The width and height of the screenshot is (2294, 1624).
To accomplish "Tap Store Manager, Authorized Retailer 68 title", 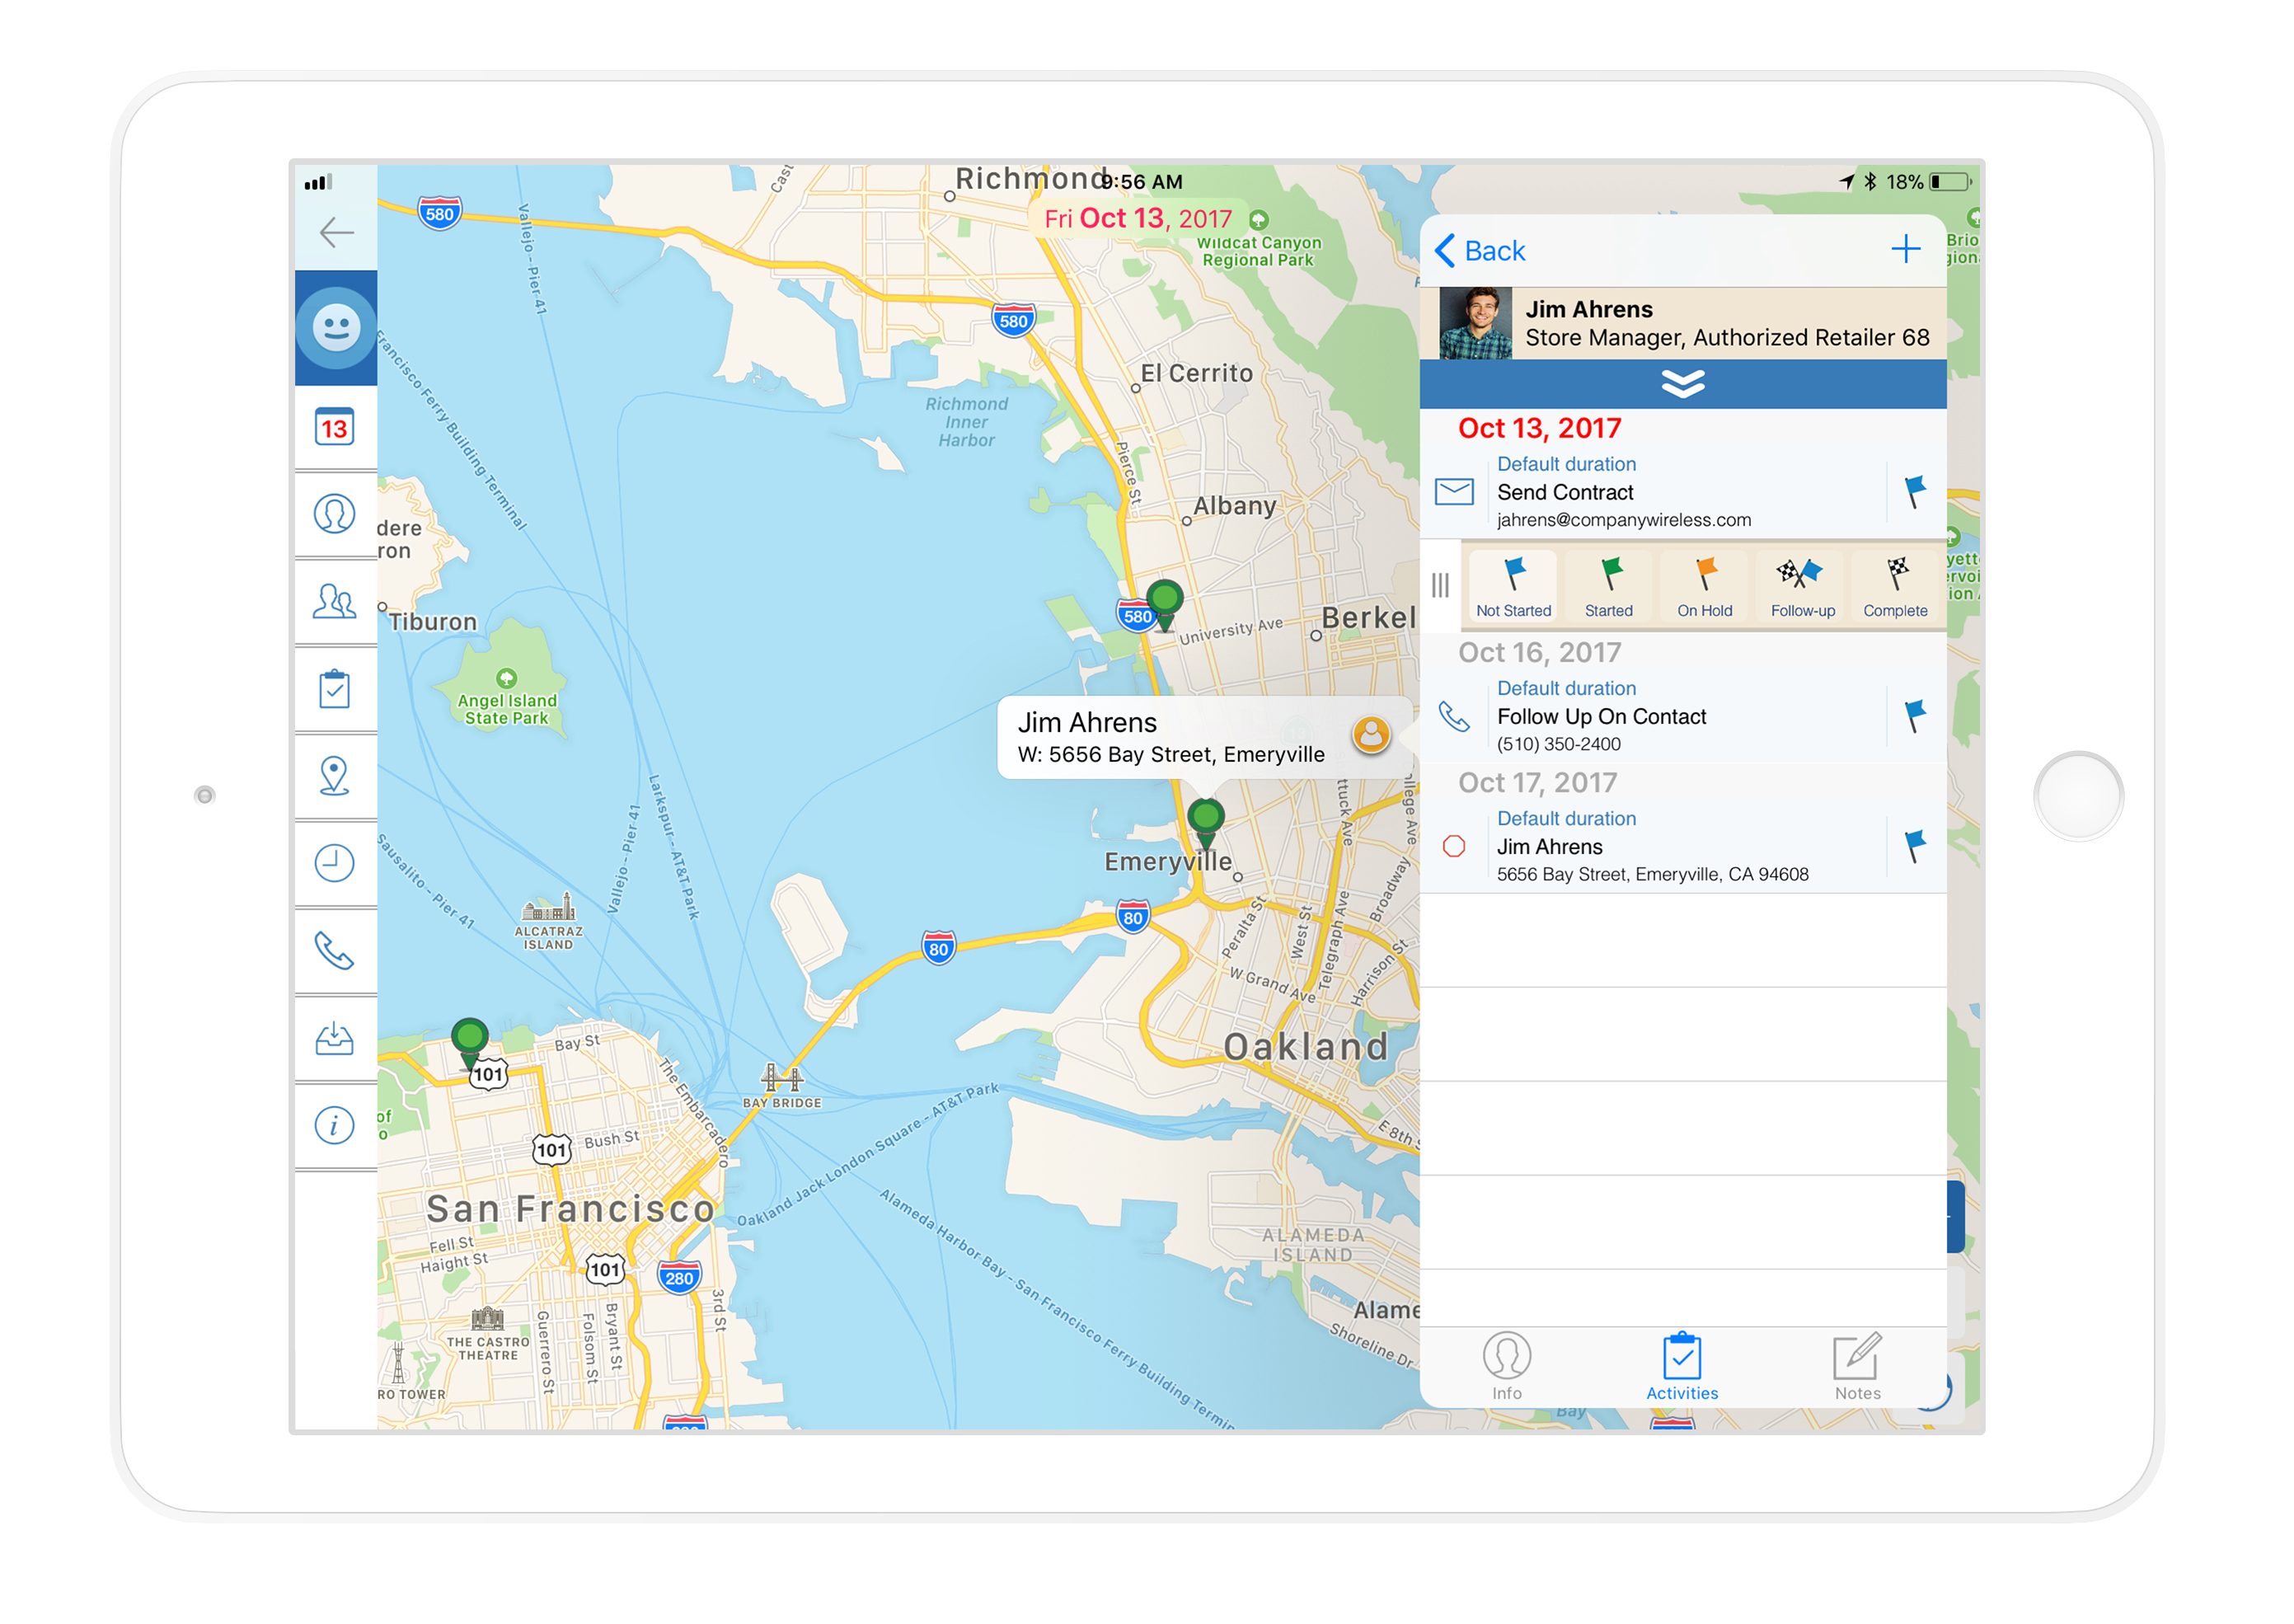I will pos(1727,338).
